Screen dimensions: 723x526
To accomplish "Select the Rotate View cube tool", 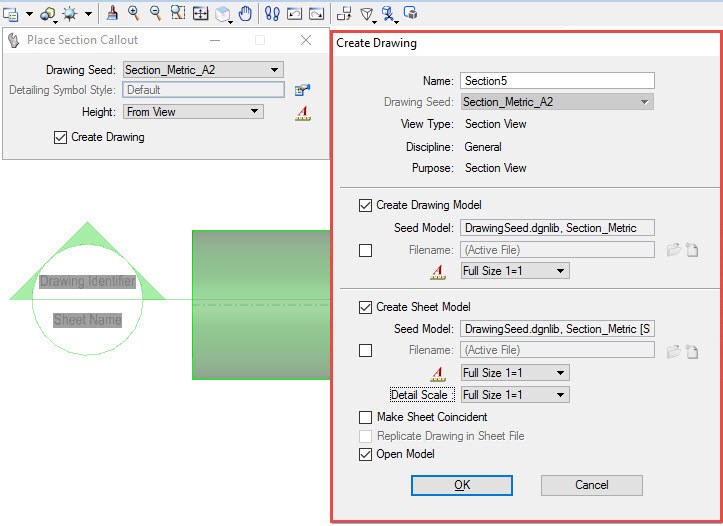I will click(223, 14).
